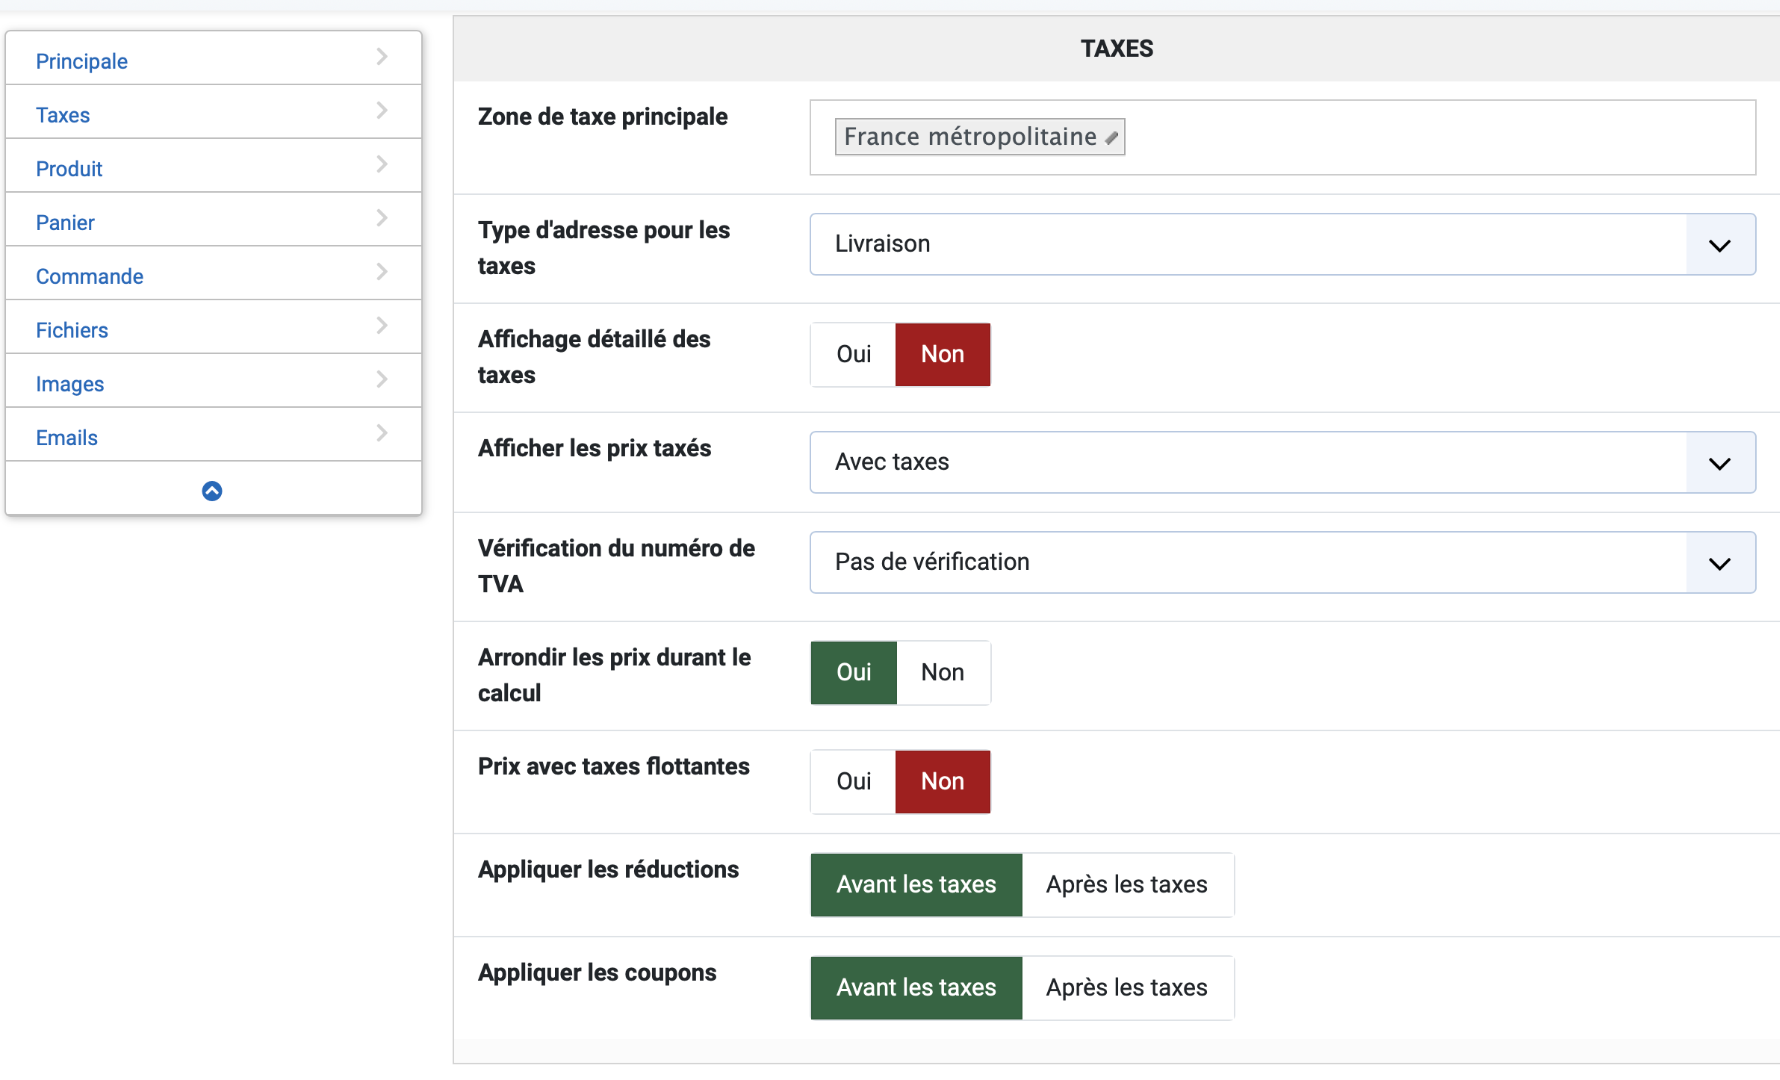The height and width of the screenshot is (1080, 1780).
Task: Open the Type d'adresse pour les taxes dropdown
Action: click(x=1282, y=245)
